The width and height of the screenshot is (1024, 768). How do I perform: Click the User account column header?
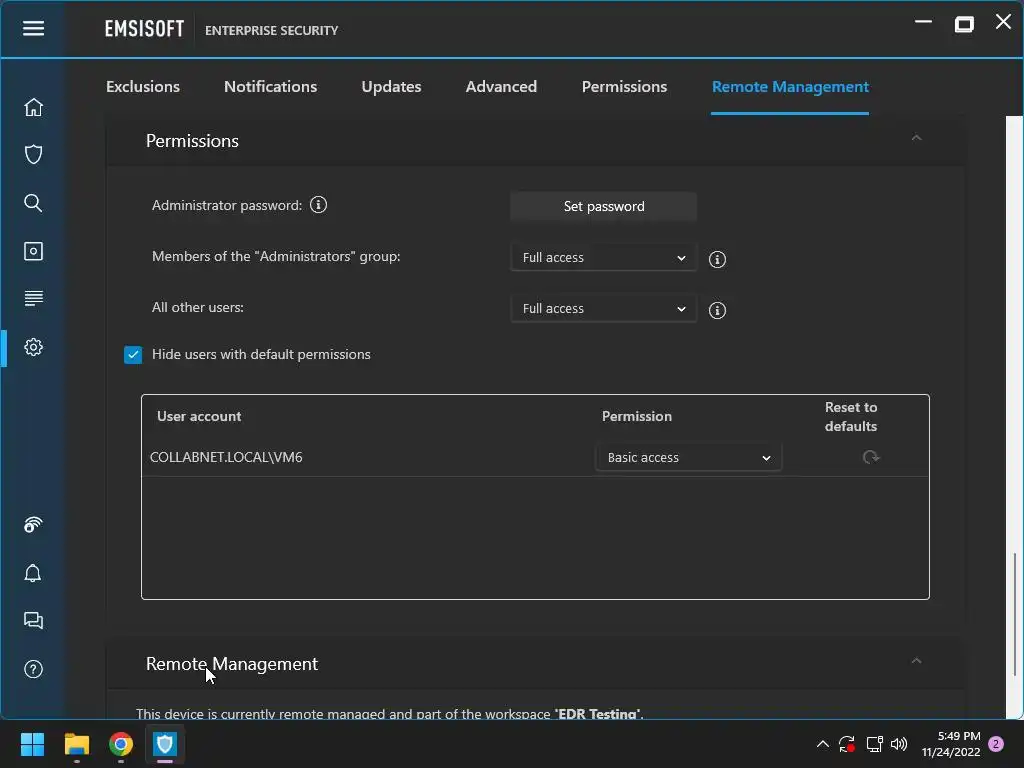199,416
